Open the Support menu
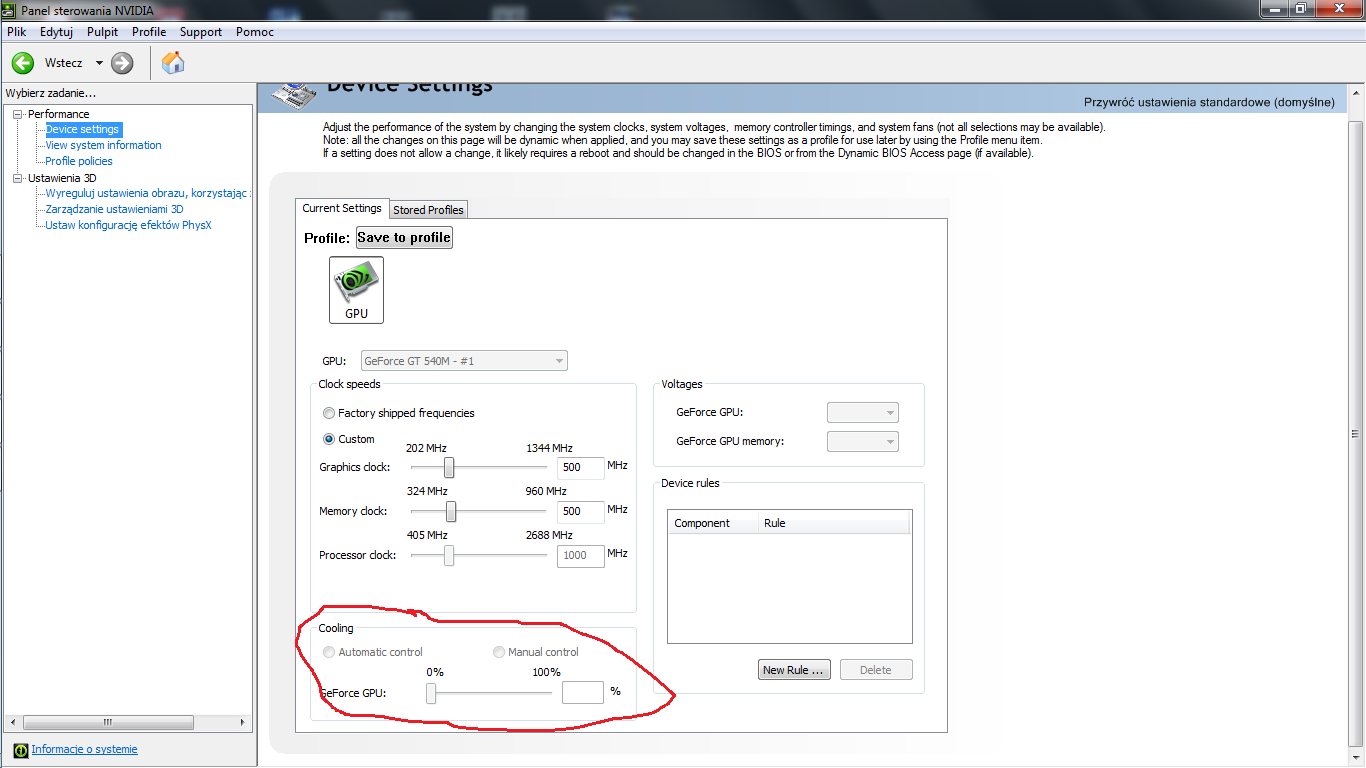The height and width of the screenshot is (768, 1366). point(201,32)
